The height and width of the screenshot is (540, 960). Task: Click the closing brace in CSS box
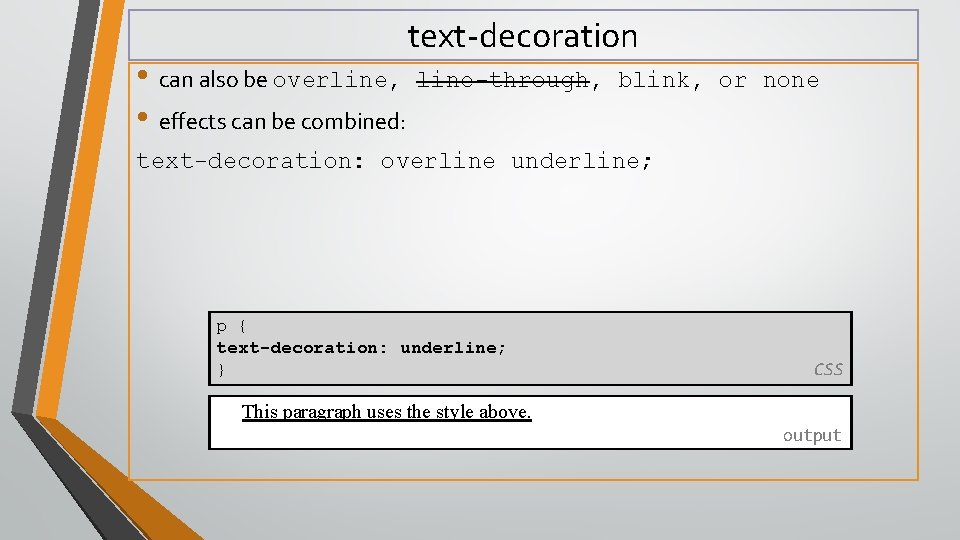(x=221, y=370)
